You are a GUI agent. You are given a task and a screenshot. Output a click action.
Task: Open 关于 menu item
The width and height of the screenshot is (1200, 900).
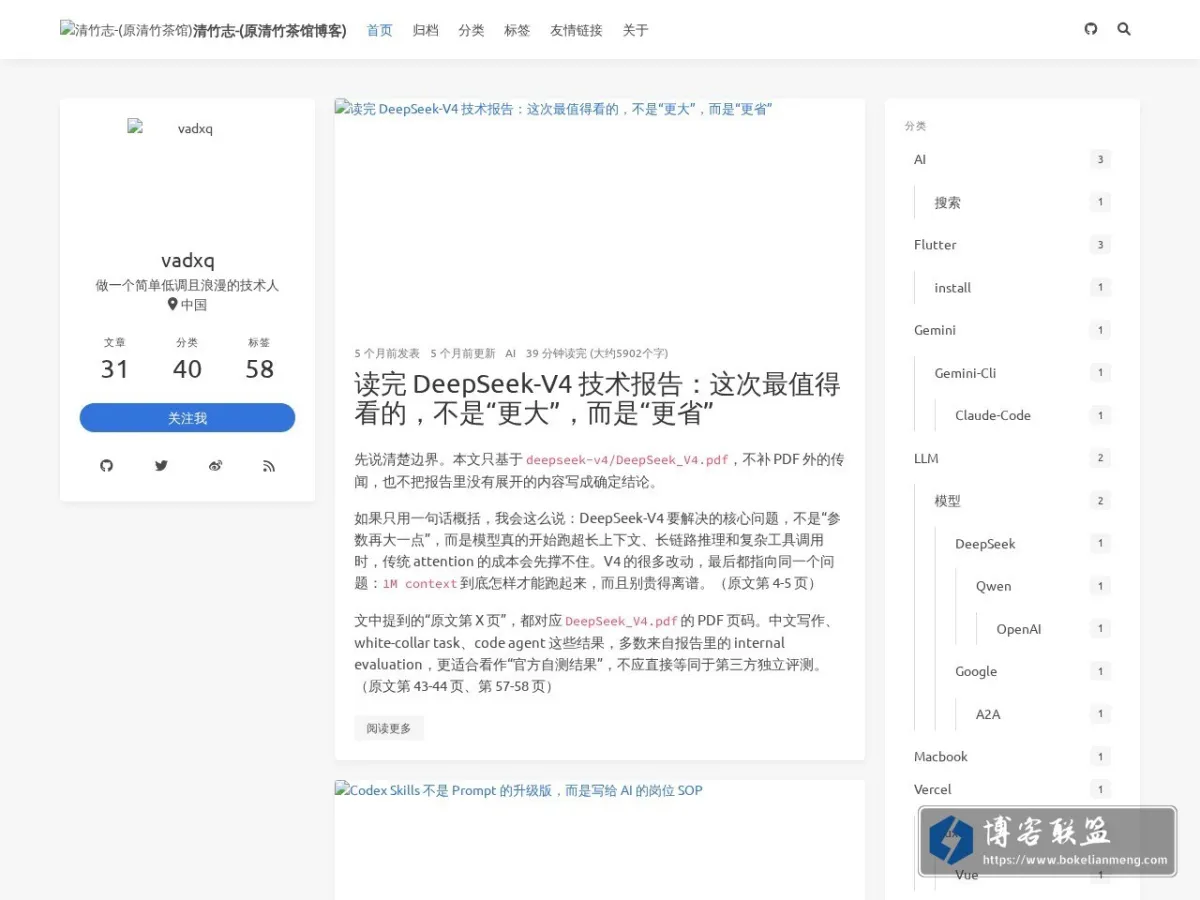(636, 30)
